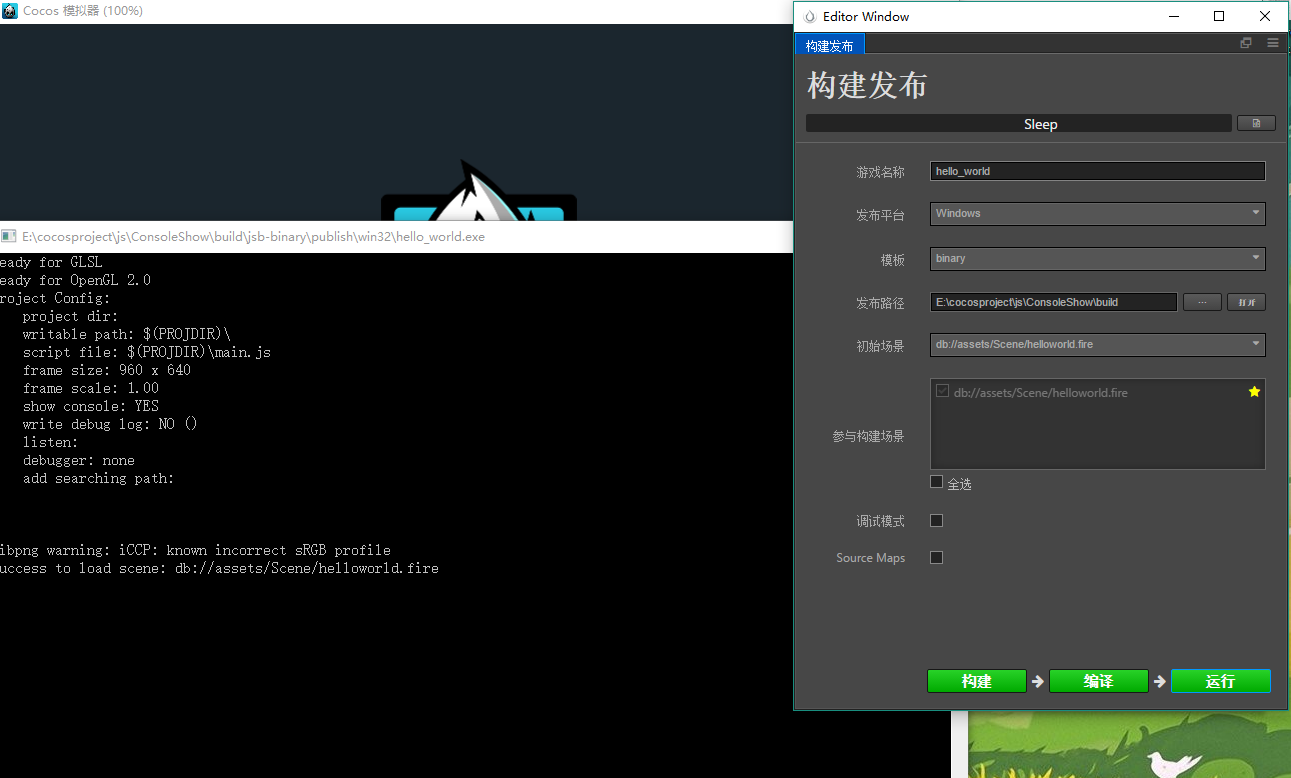Click the green 运行 run button
Image resolution: width=1291 pixels, height=778 pixels.
[1220, 681]
